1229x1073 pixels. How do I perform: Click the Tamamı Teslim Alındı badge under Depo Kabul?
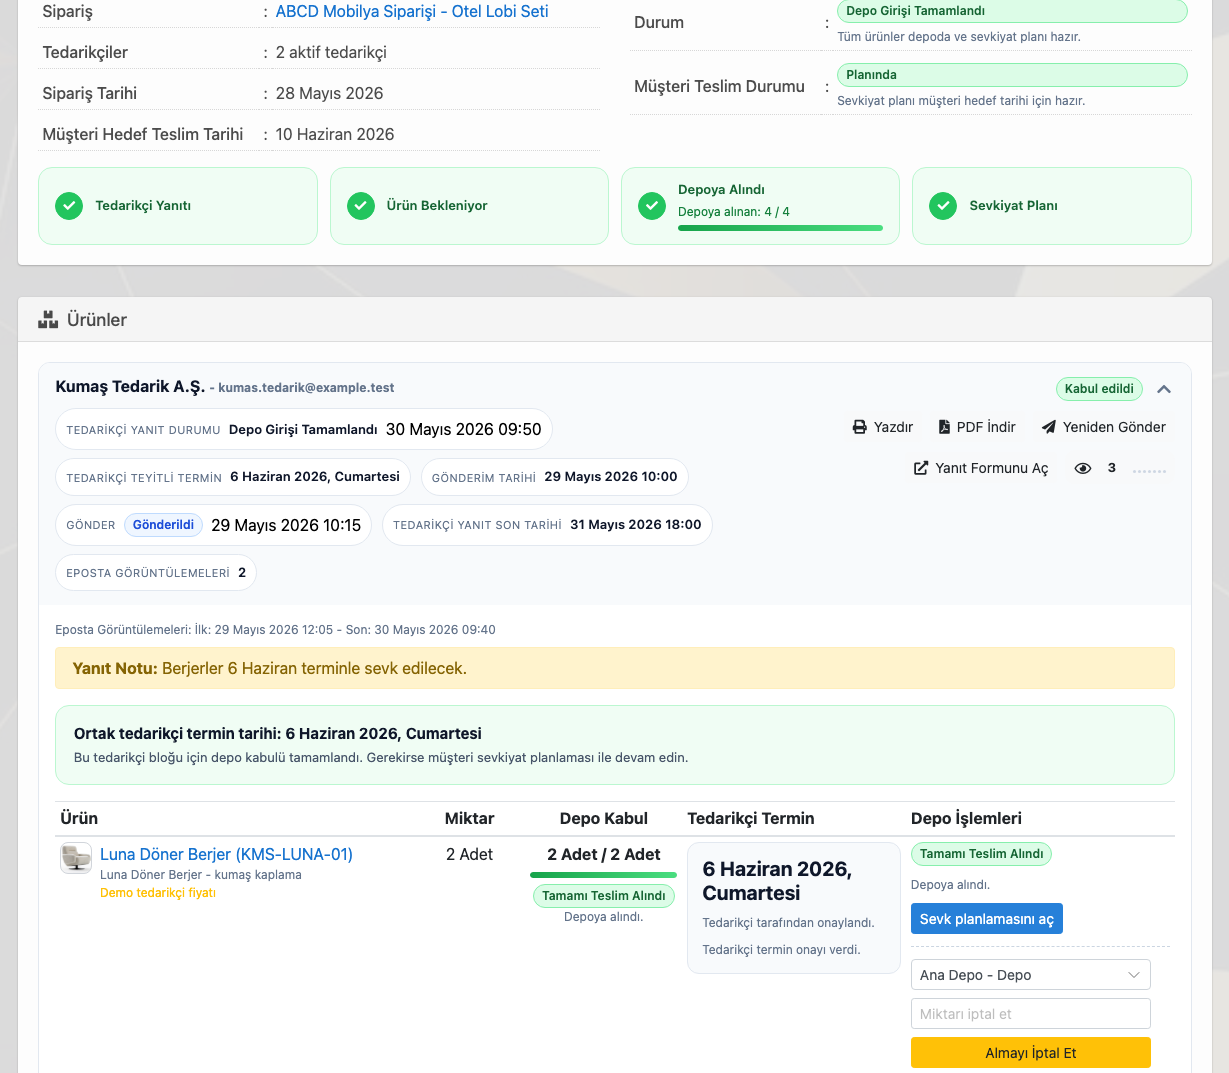point(603,896)
